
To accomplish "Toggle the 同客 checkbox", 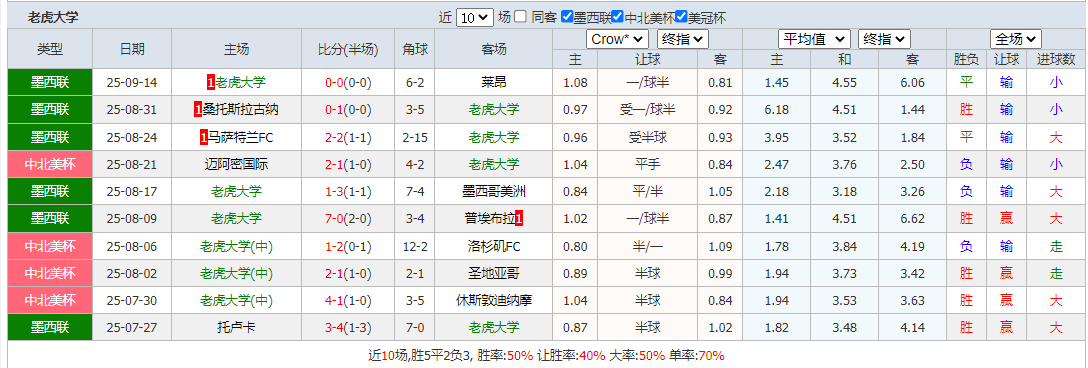I will click(x=521, y=17).
